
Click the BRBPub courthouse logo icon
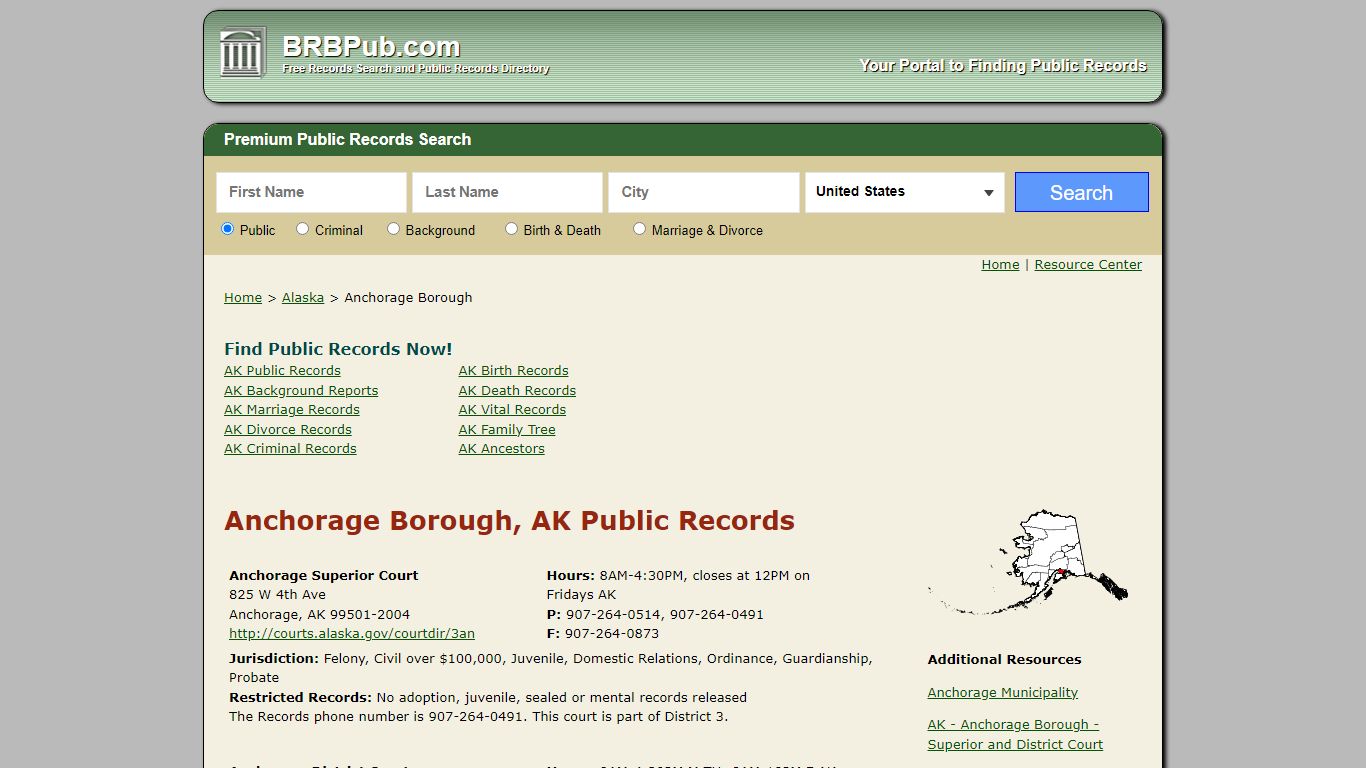243,52
